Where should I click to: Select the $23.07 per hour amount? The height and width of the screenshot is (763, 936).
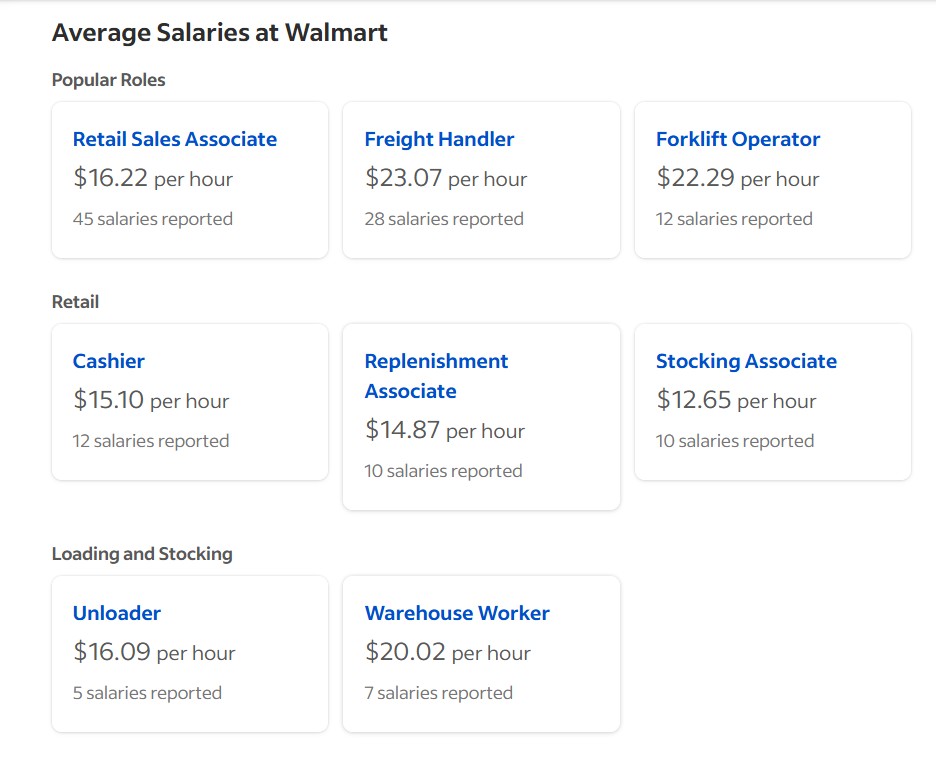[x=446, y=179]
